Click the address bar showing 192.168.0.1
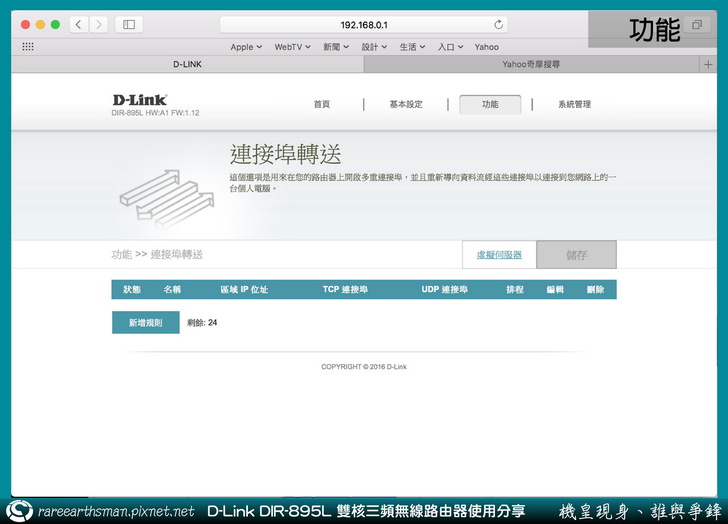Image resolution: width=728 pixels, height=524 pixels. [364, 24]
